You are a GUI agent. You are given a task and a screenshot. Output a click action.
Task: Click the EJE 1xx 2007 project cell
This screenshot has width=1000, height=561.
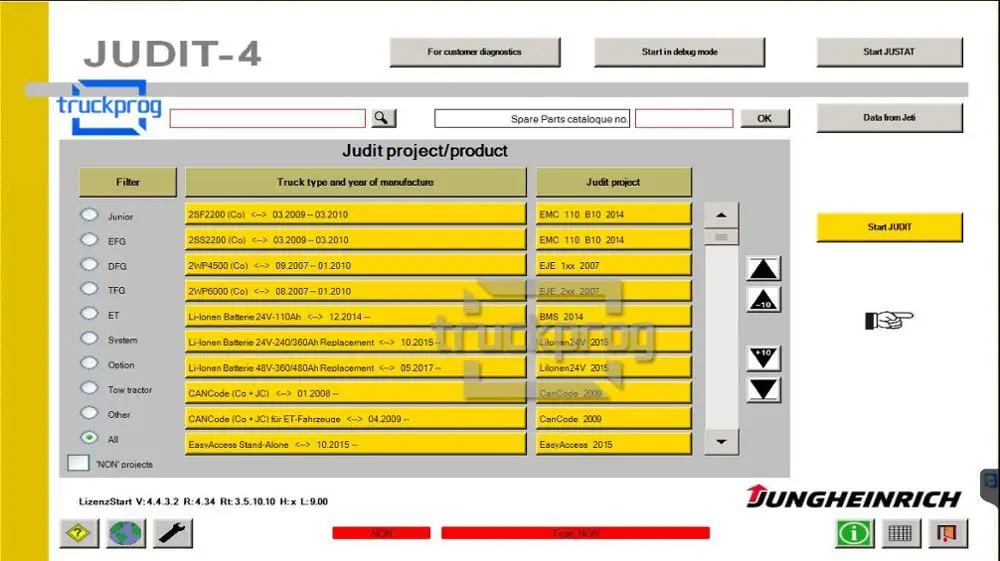click(x=614, y=265)
